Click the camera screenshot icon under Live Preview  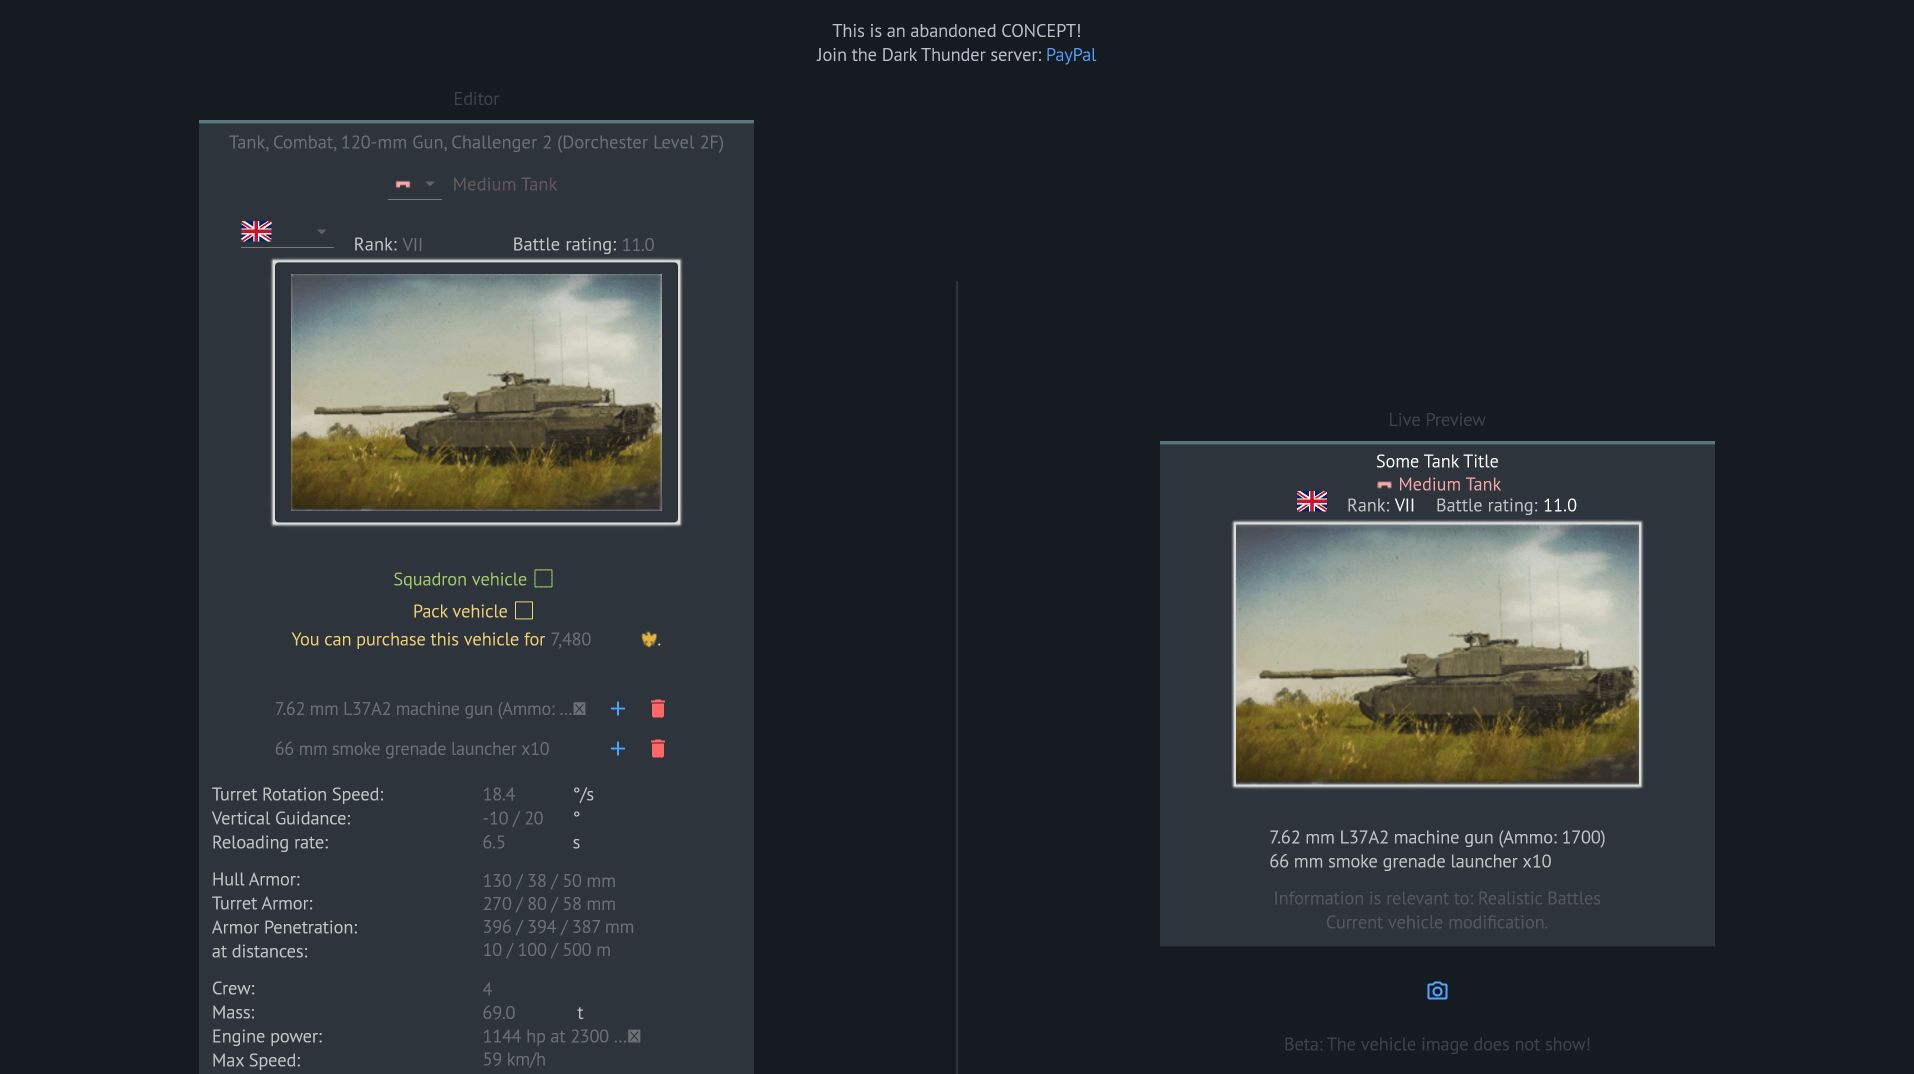pos(1437,991)
